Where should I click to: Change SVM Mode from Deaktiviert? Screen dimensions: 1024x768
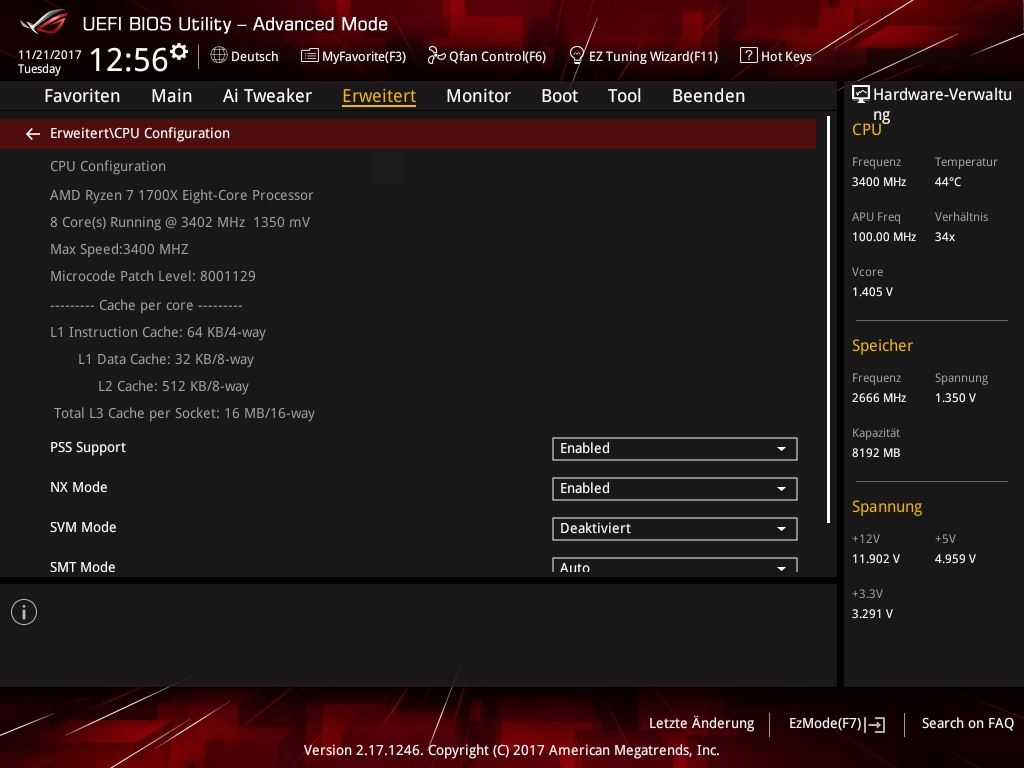(674, 529)
